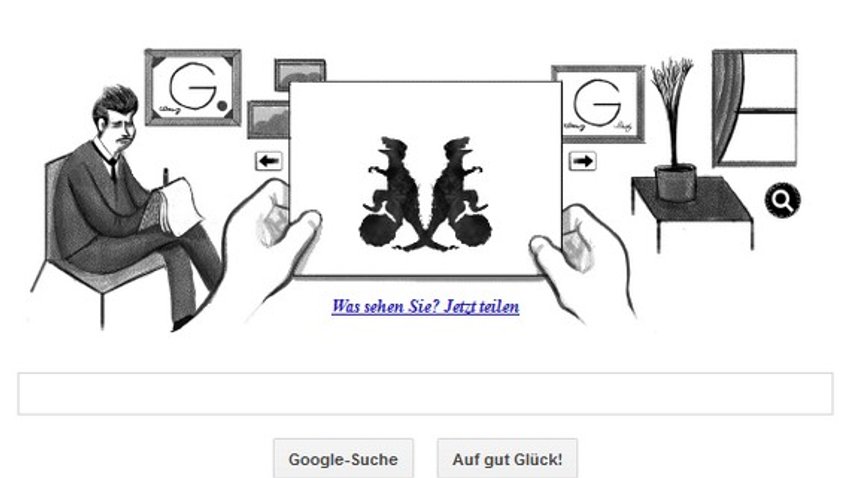
Task: Click the small lower landscape painting
Action: point(268,120)
